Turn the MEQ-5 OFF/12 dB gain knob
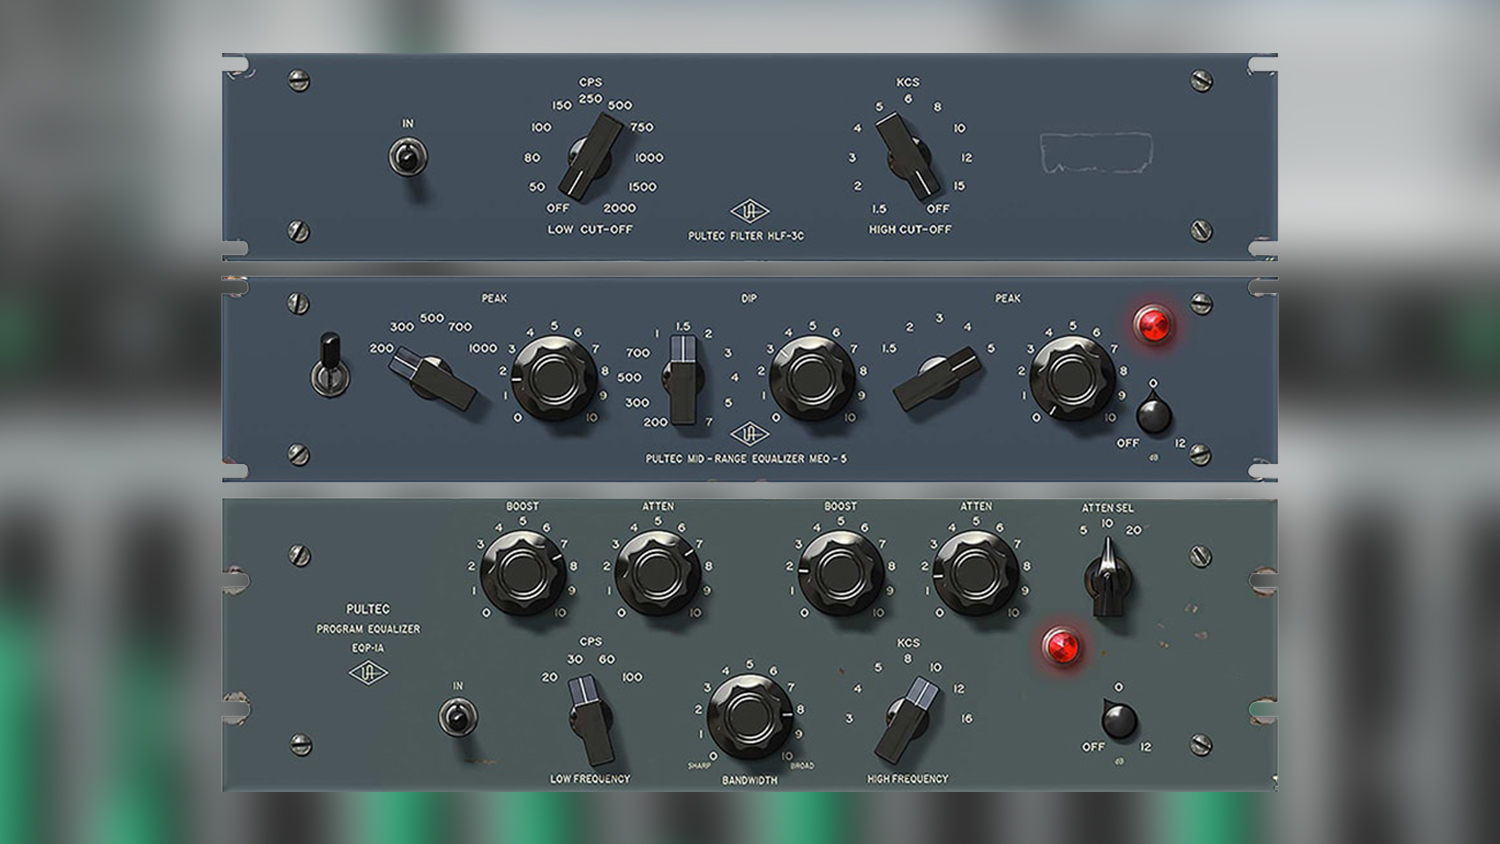 tap(1152, 414)
